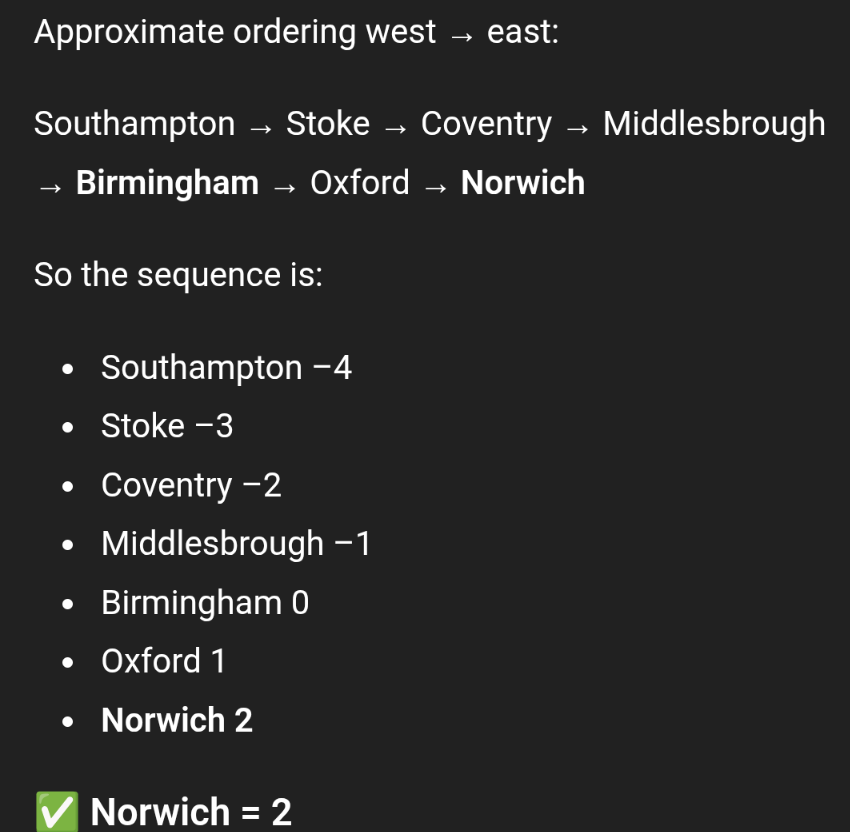
Task: Click bold Birmingham in the ordering line
Action: coord(167,183)
